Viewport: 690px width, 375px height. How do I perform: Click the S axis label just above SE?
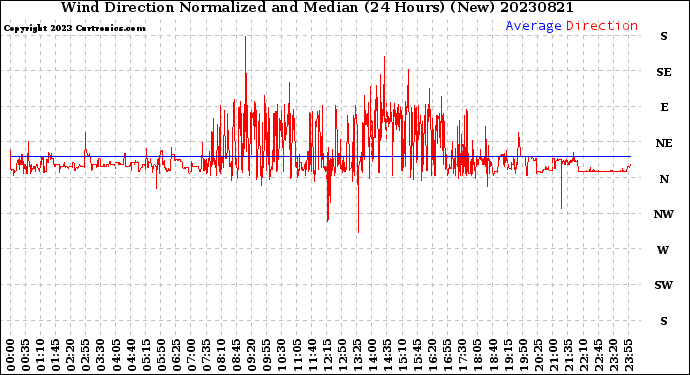664,37
